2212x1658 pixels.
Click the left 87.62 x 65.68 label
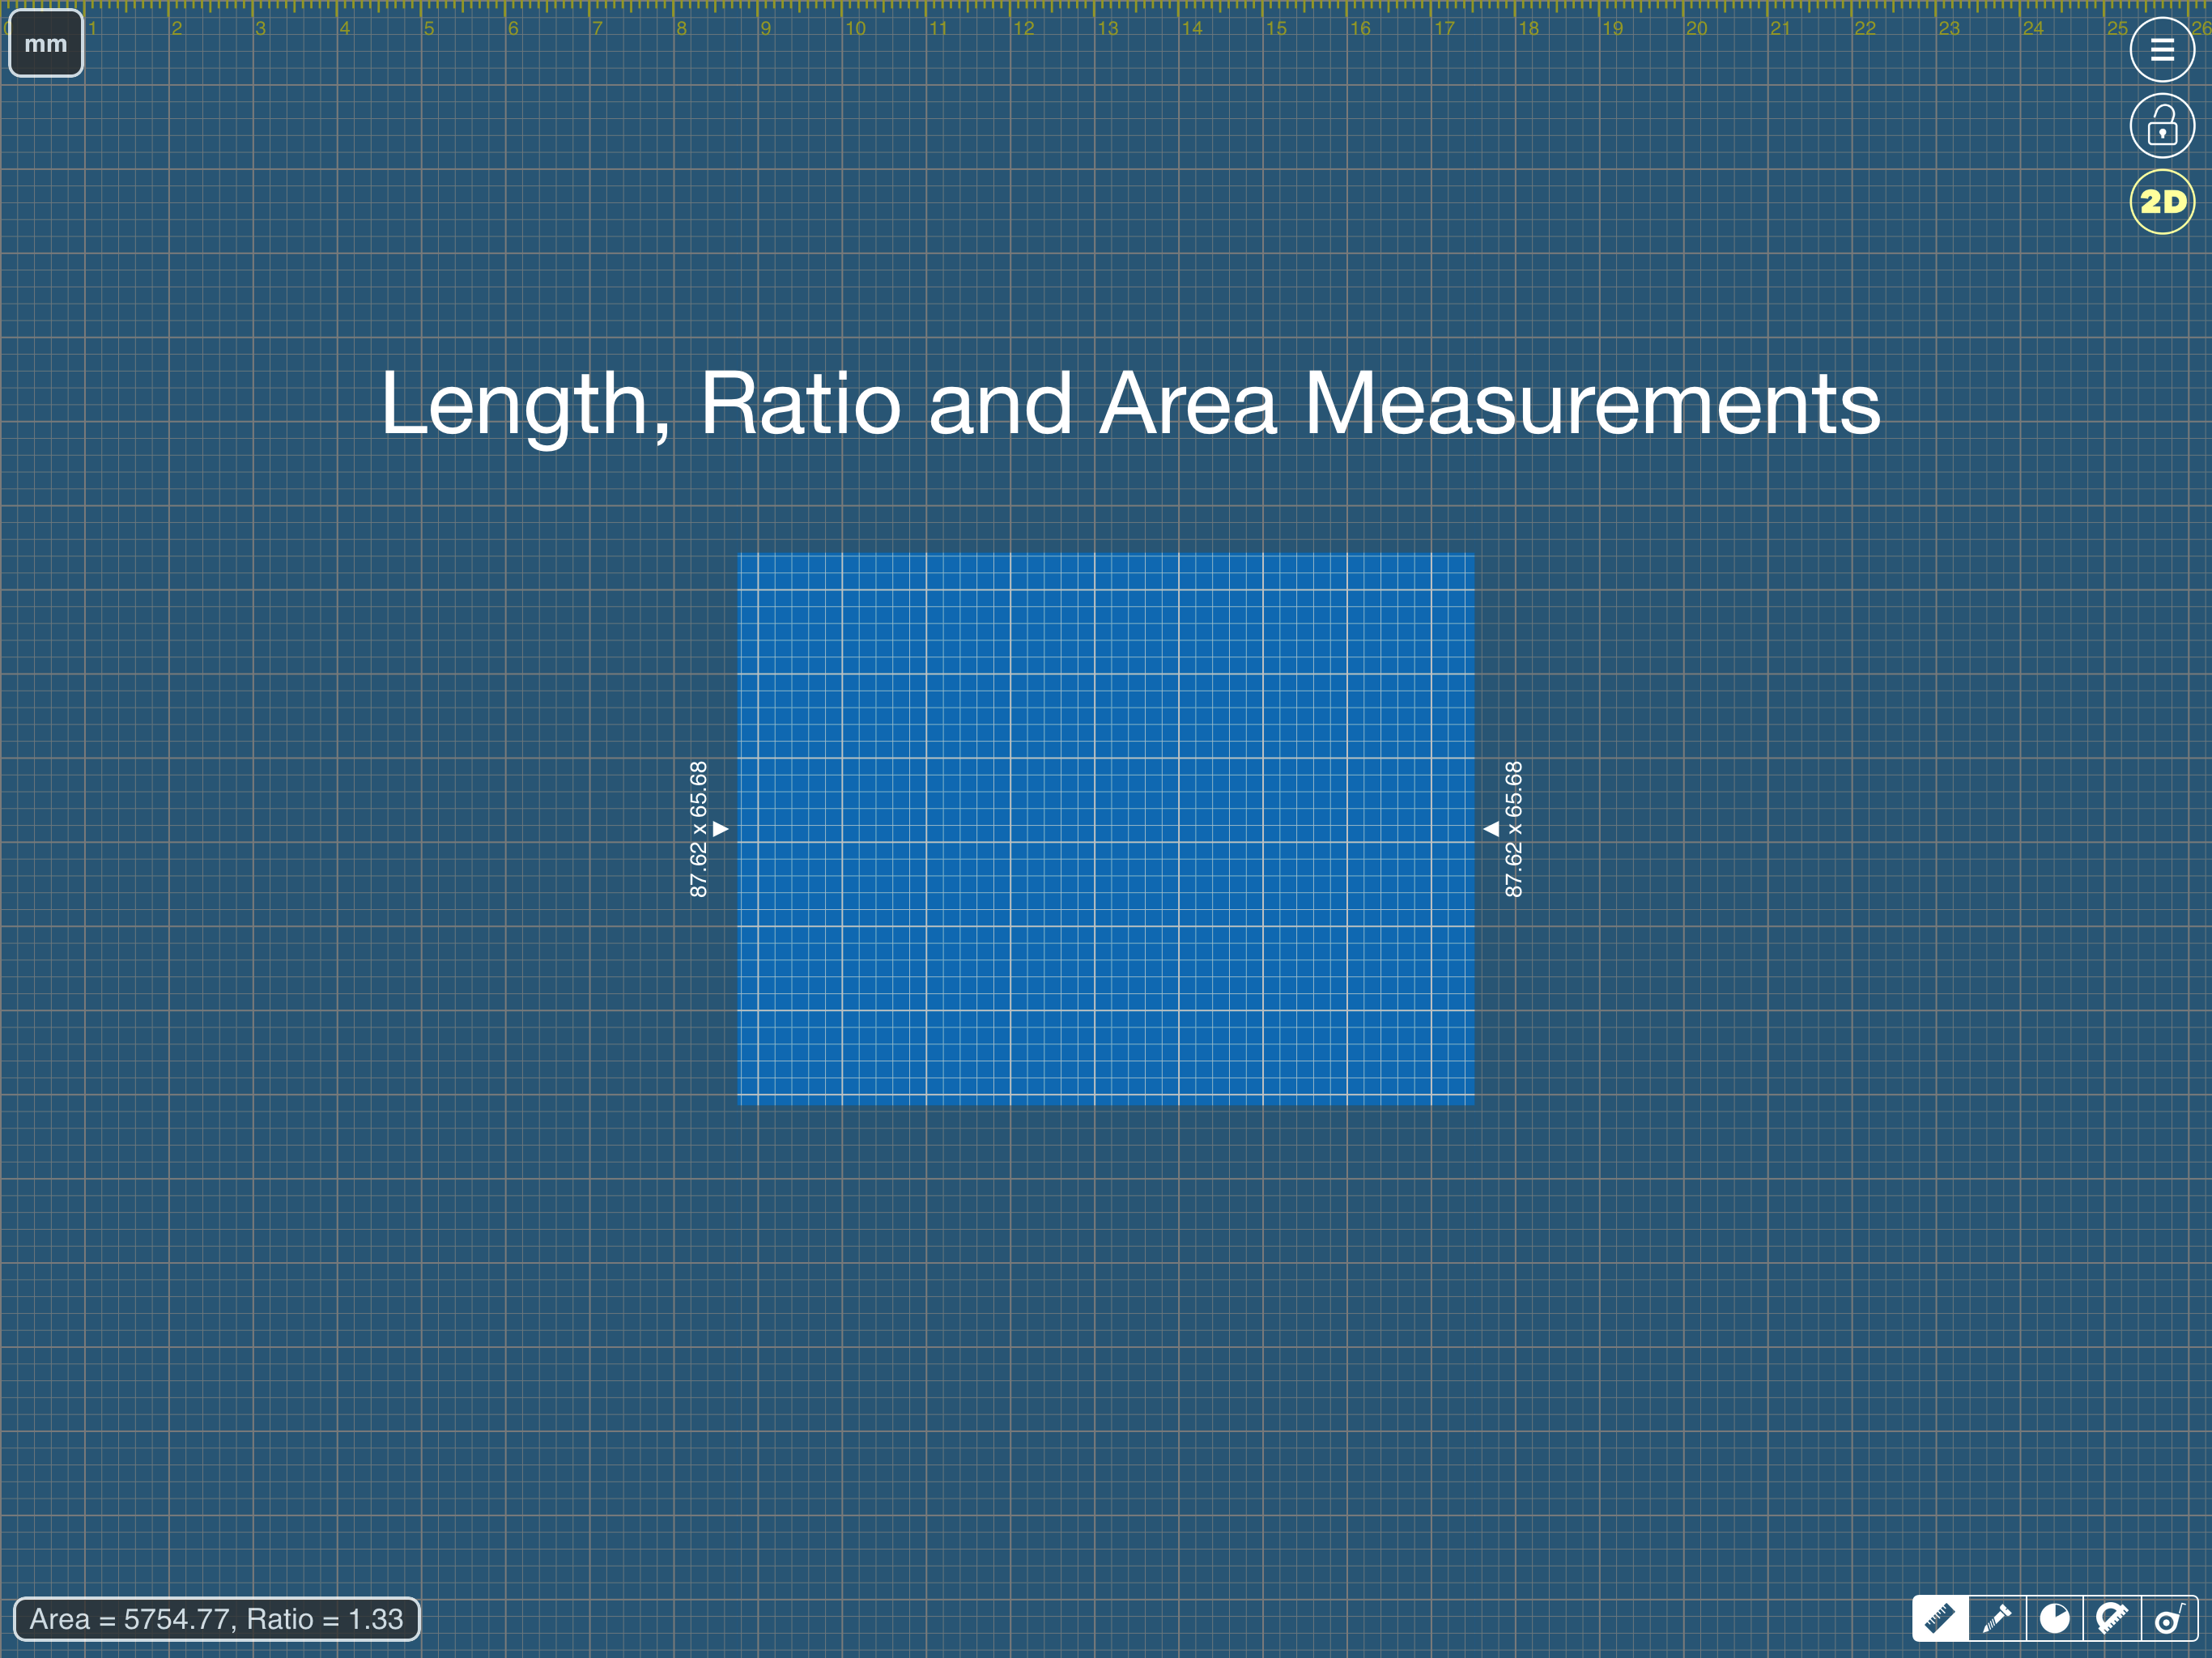coord(698,829)
